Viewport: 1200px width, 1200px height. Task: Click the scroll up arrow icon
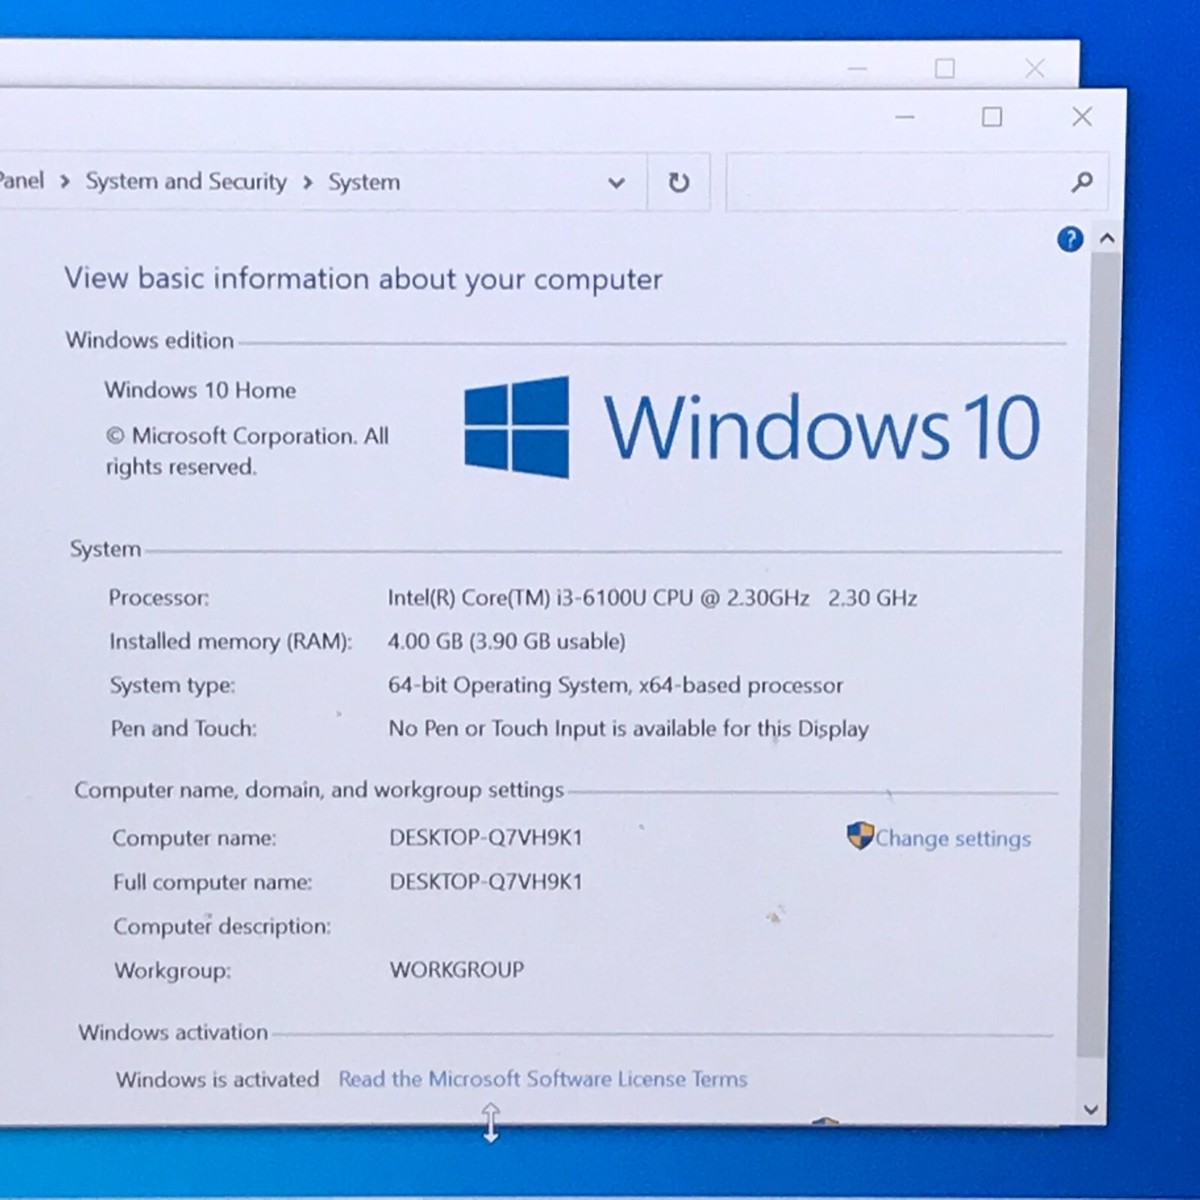1106,239
